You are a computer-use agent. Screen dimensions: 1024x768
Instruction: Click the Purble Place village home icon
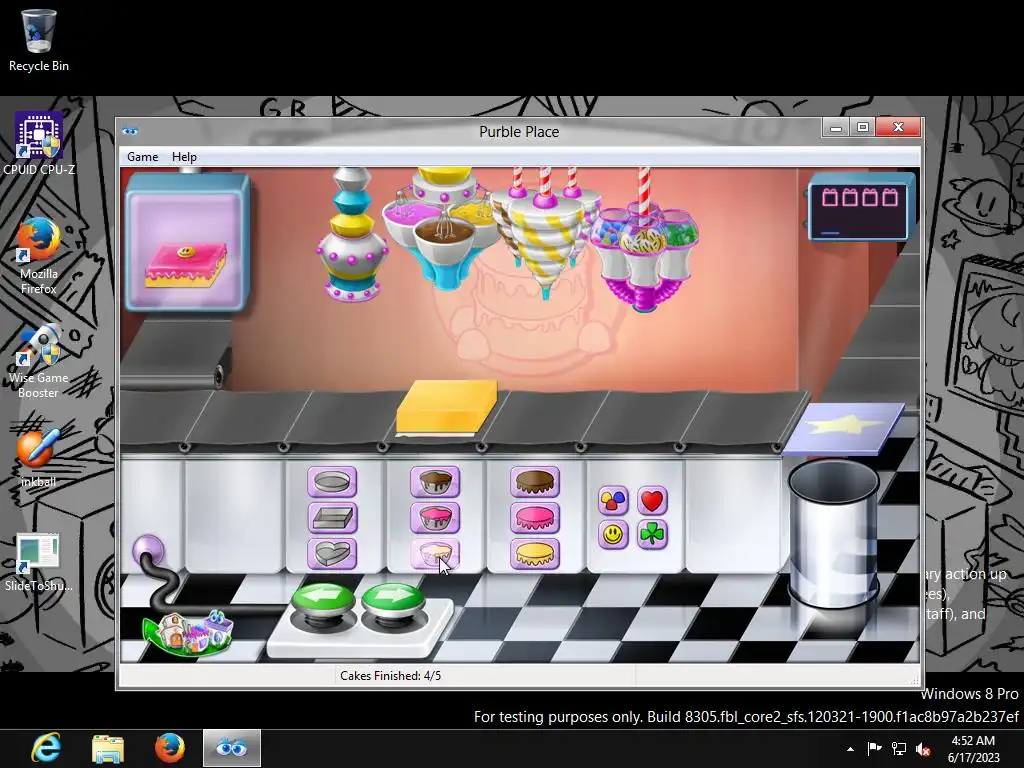click(188, 632)
